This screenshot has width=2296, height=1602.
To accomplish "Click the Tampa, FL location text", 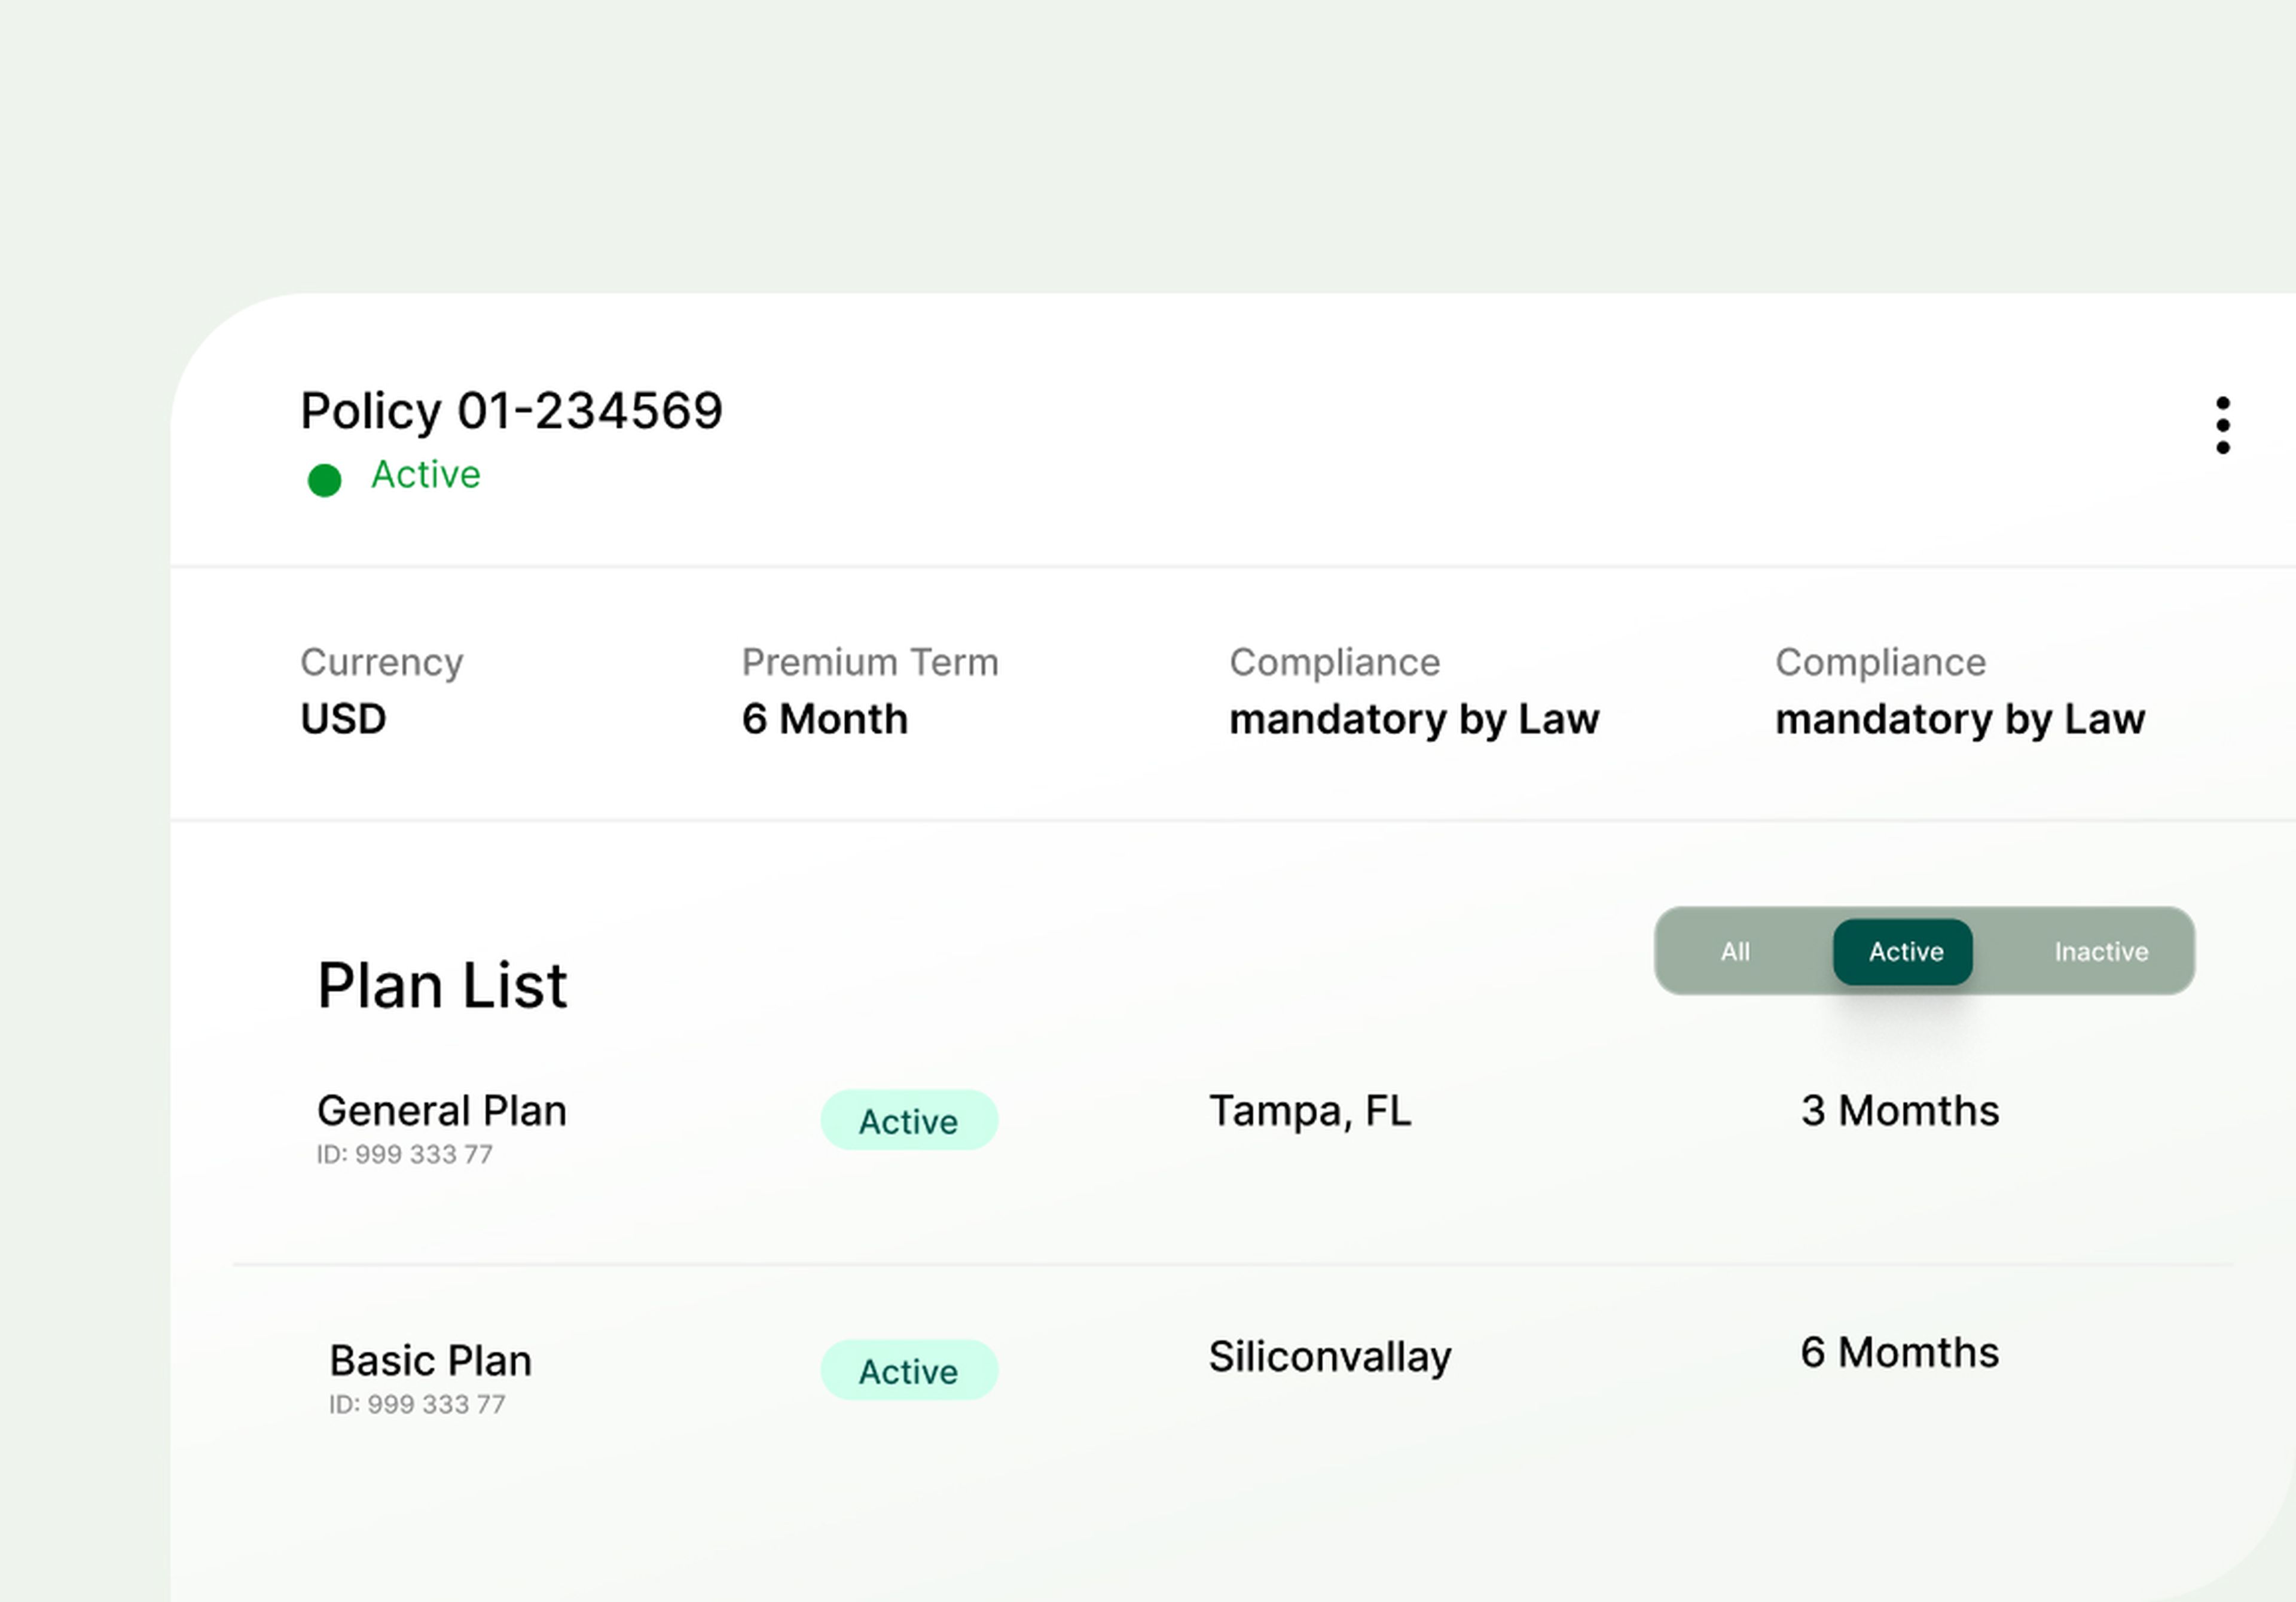I will [x=1309, y=1110].
